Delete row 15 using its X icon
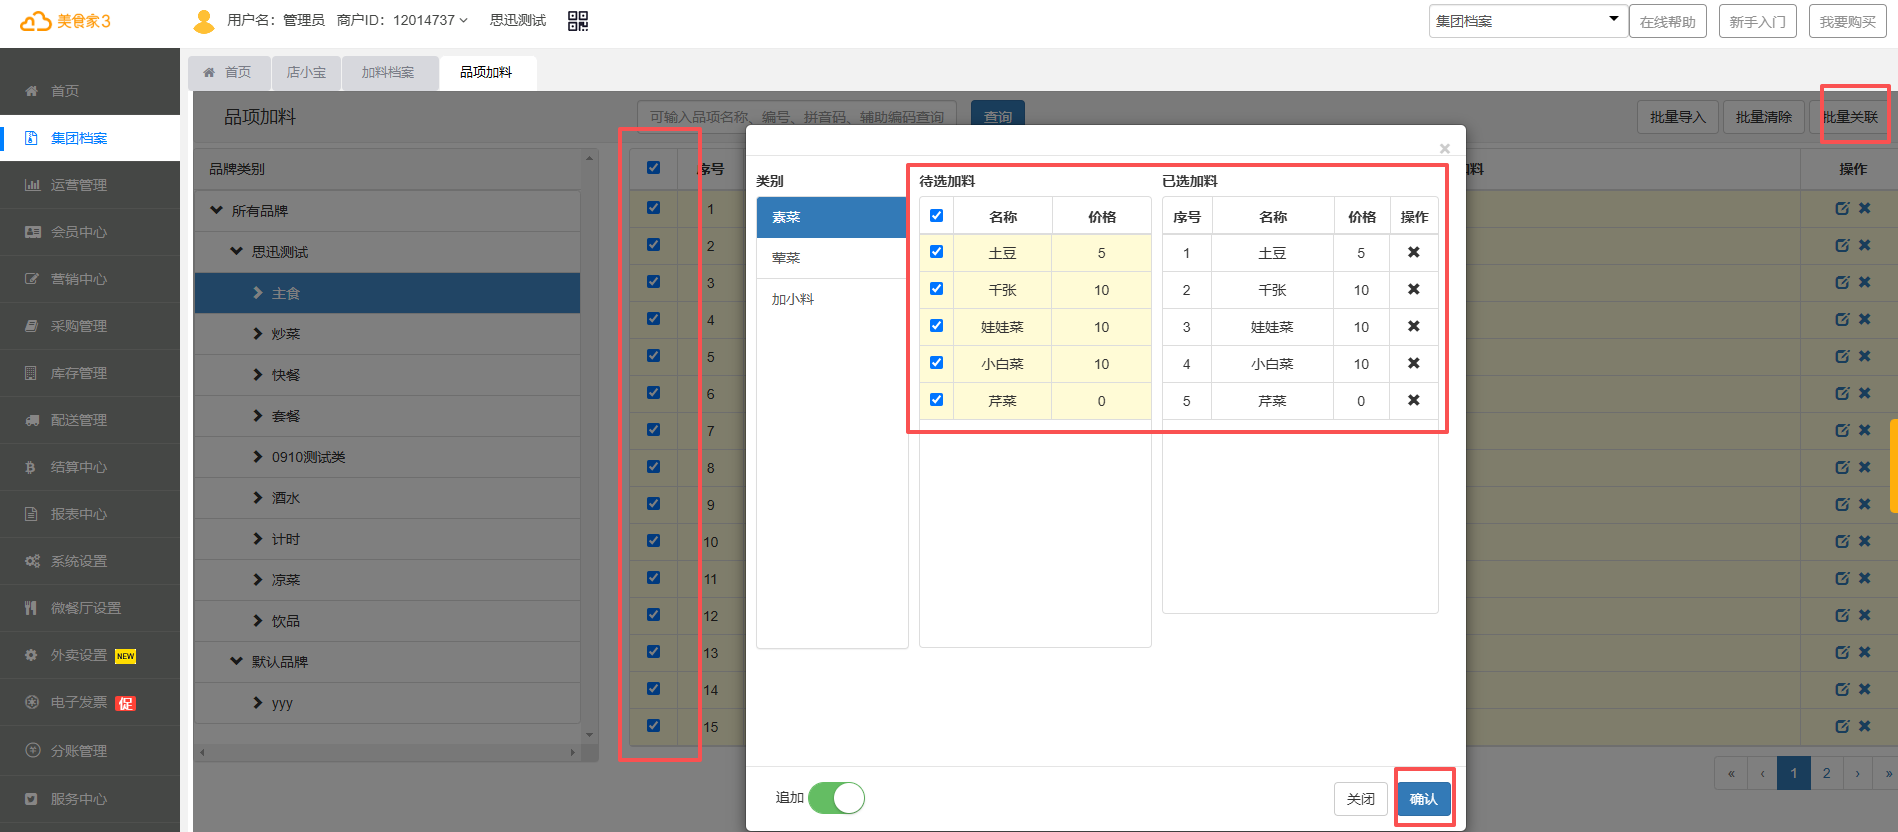This screenshot has width=1898, height=832. [1865, 727]
